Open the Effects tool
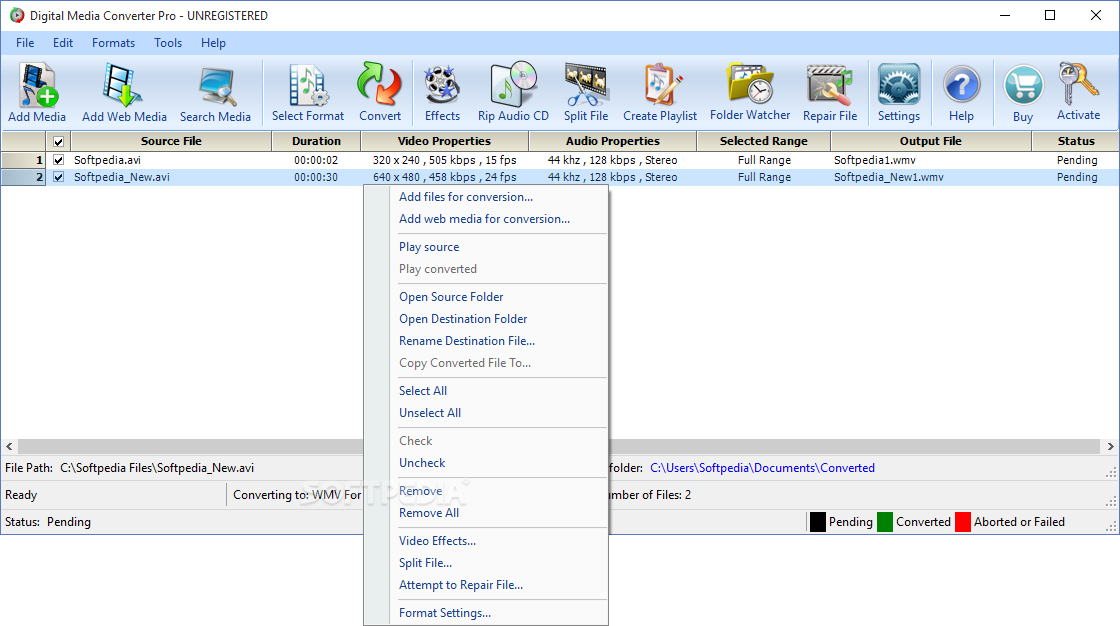This screenshot has width=1120, height=626. (x=442, y=93)
